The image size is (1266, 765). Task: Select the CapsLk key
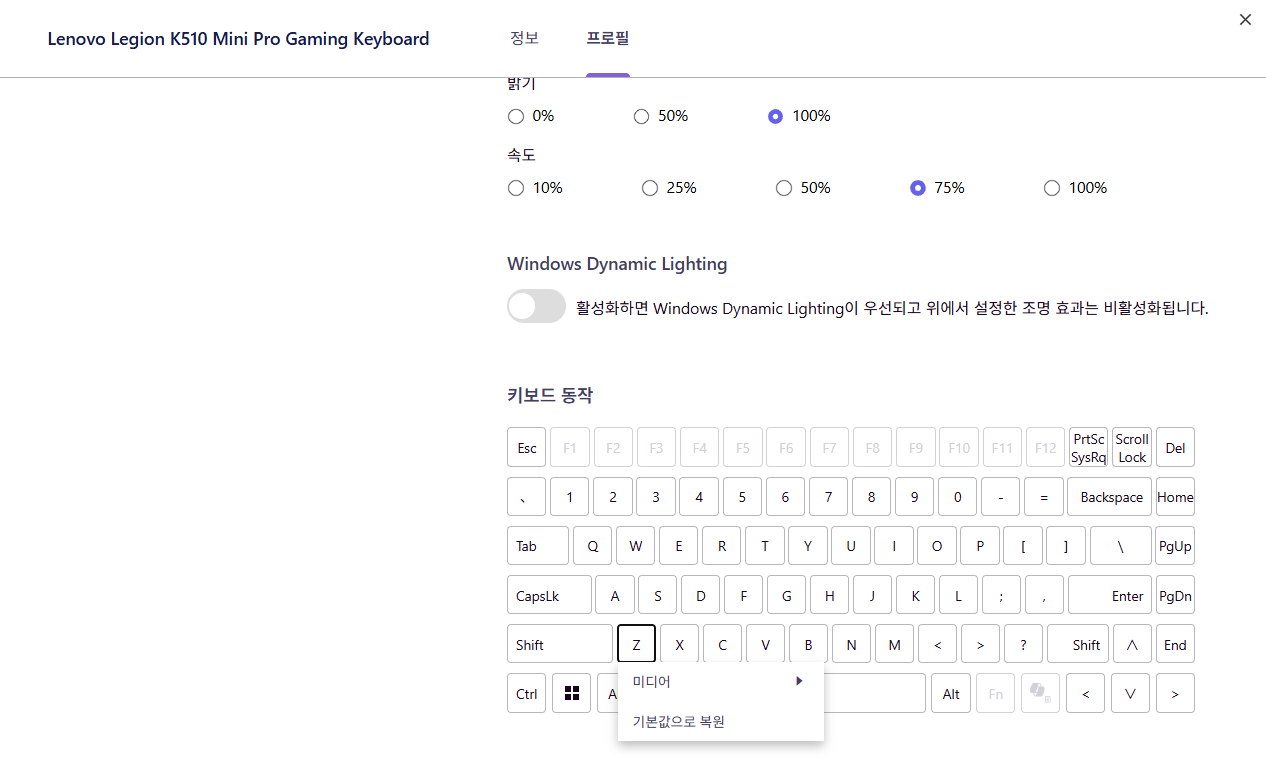pos(549,595)
